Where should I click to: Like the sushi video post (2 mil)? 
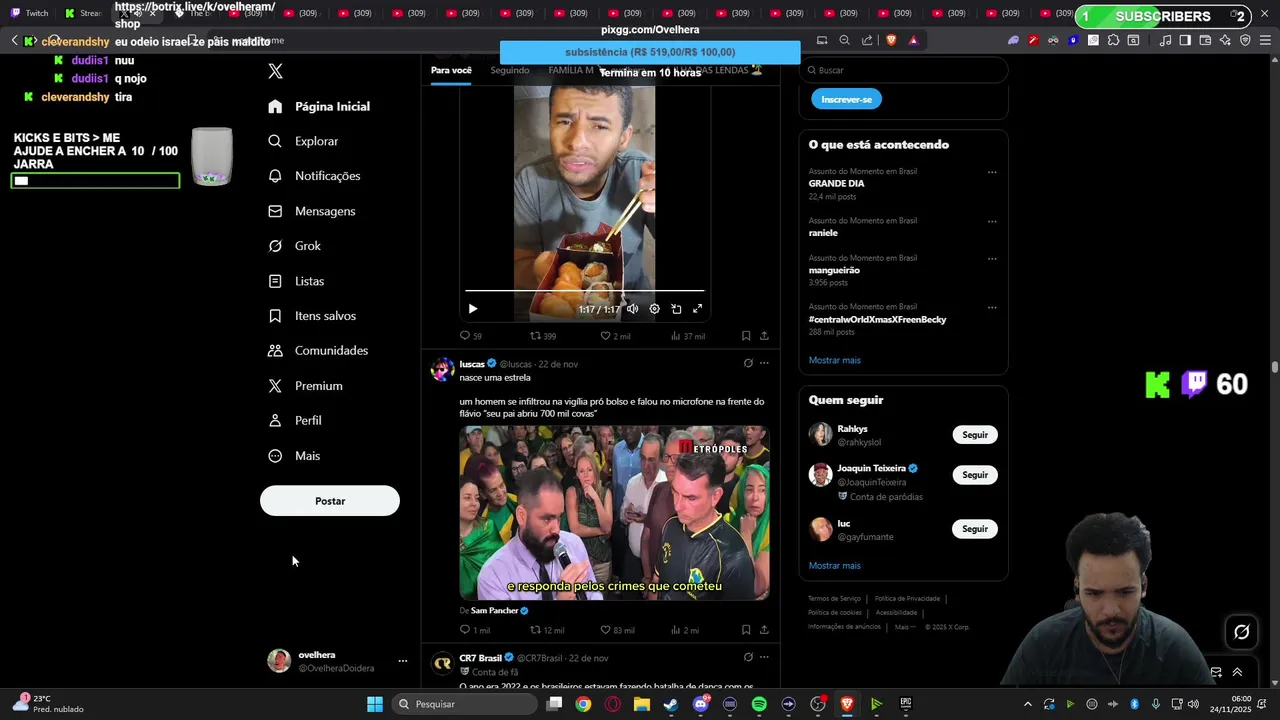pyautogui.click(x=615, y=336)
